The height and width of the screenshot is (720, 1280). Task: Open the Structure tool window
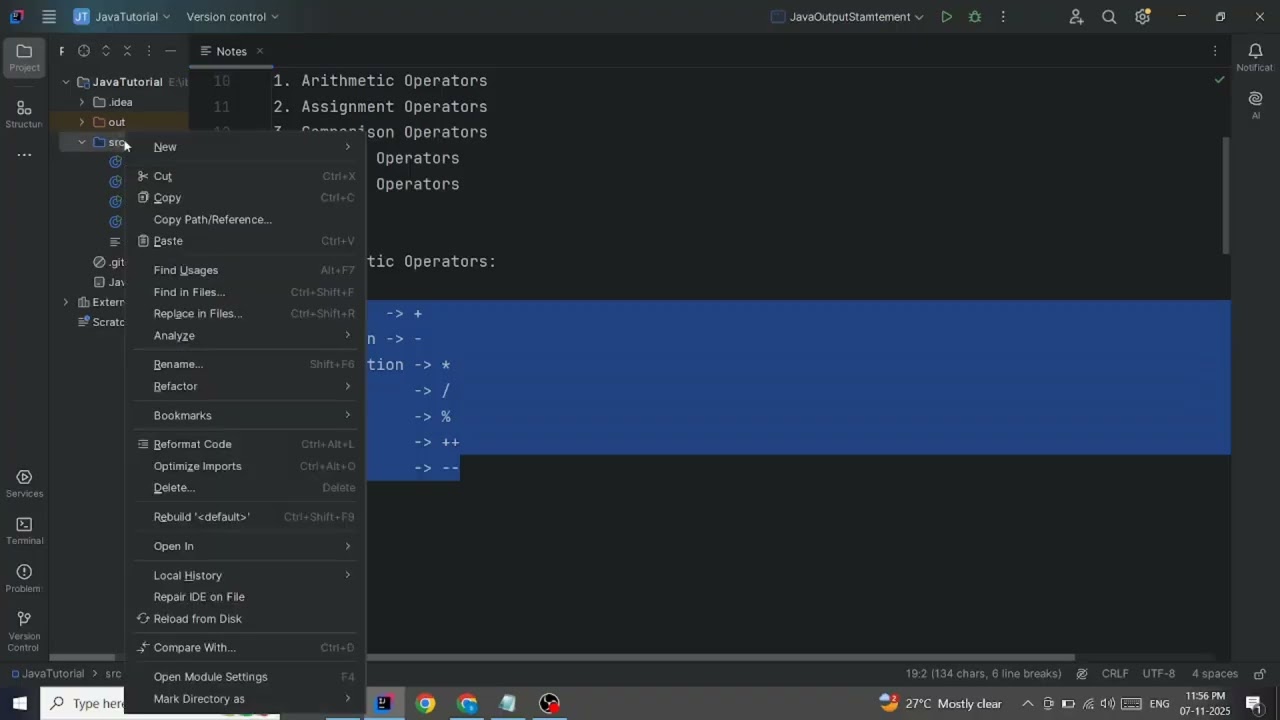click(x=24, y=114)
